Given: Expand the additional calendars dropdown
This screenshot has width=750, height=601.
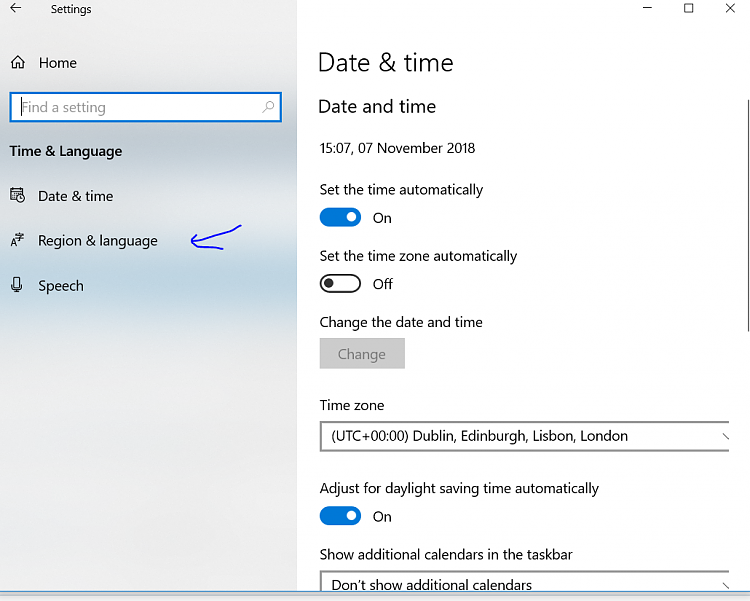Looking at the screenshot, I should (x=524, y=581).
